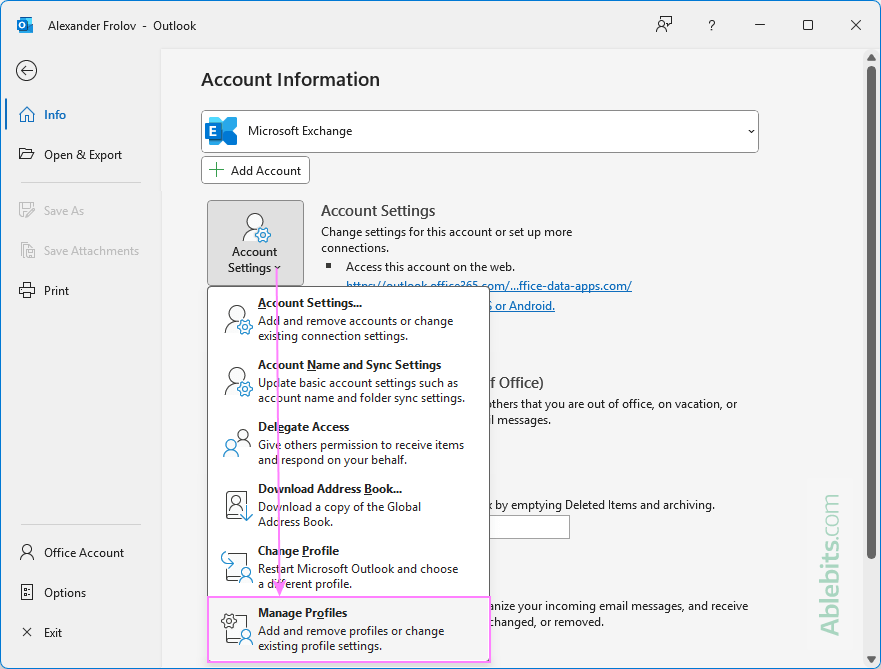
Task: Open Outlook Options
Action: coord(83,593)
